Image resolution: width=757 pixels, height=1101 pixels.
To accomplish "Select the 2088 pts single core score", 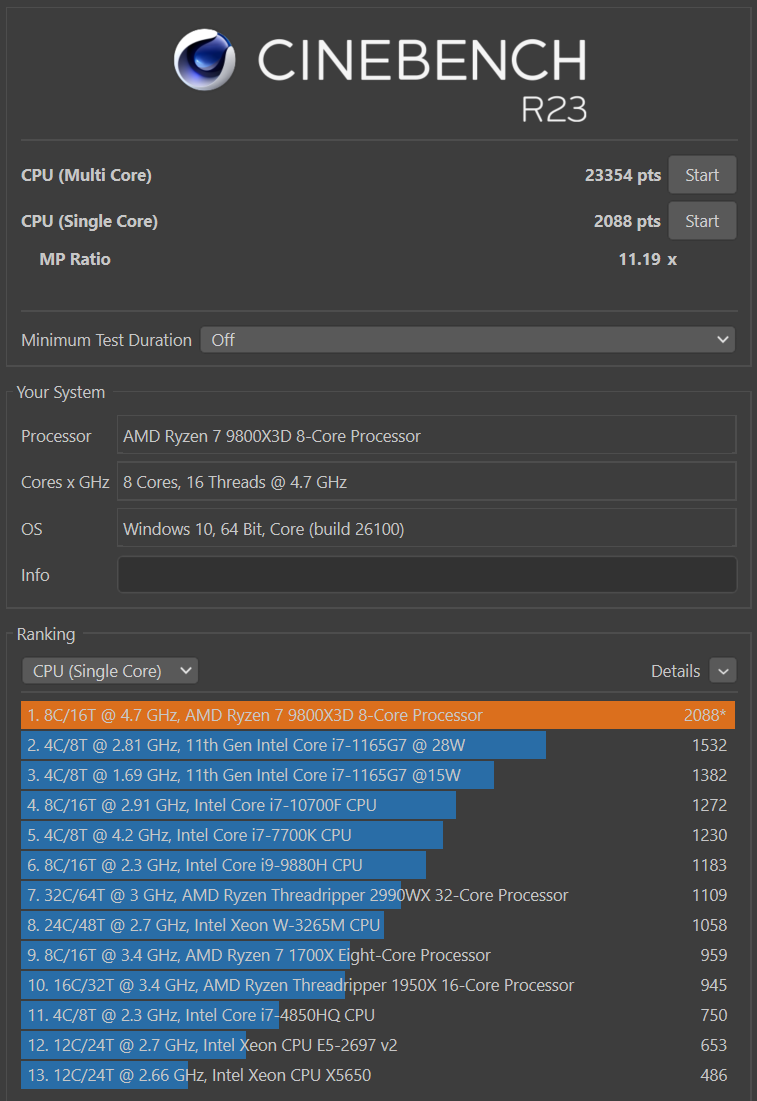I will (627, 221).
